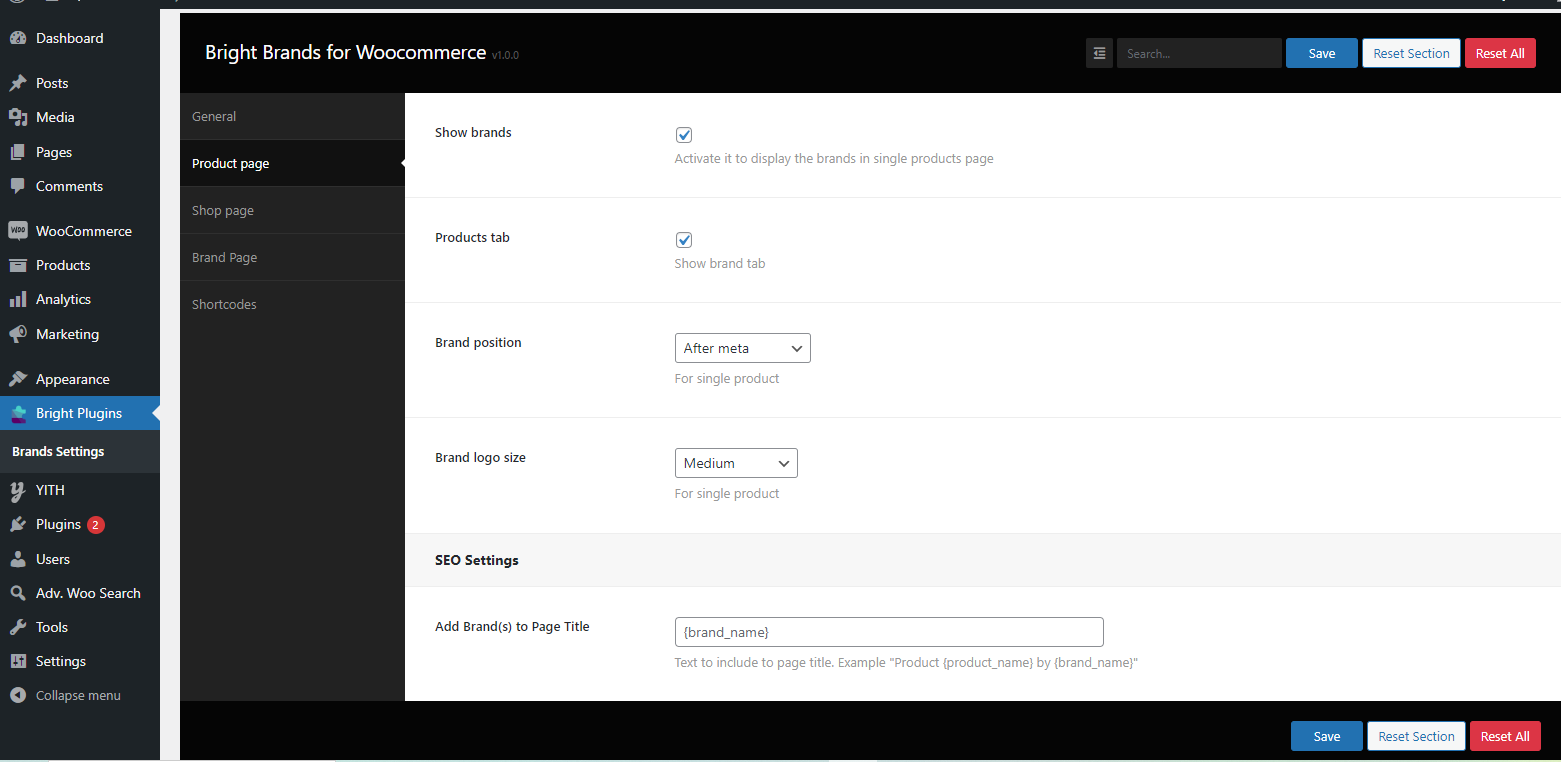Click the top Reset Section button
This screenshot has height=762, width=1561.
point(1410,54)
